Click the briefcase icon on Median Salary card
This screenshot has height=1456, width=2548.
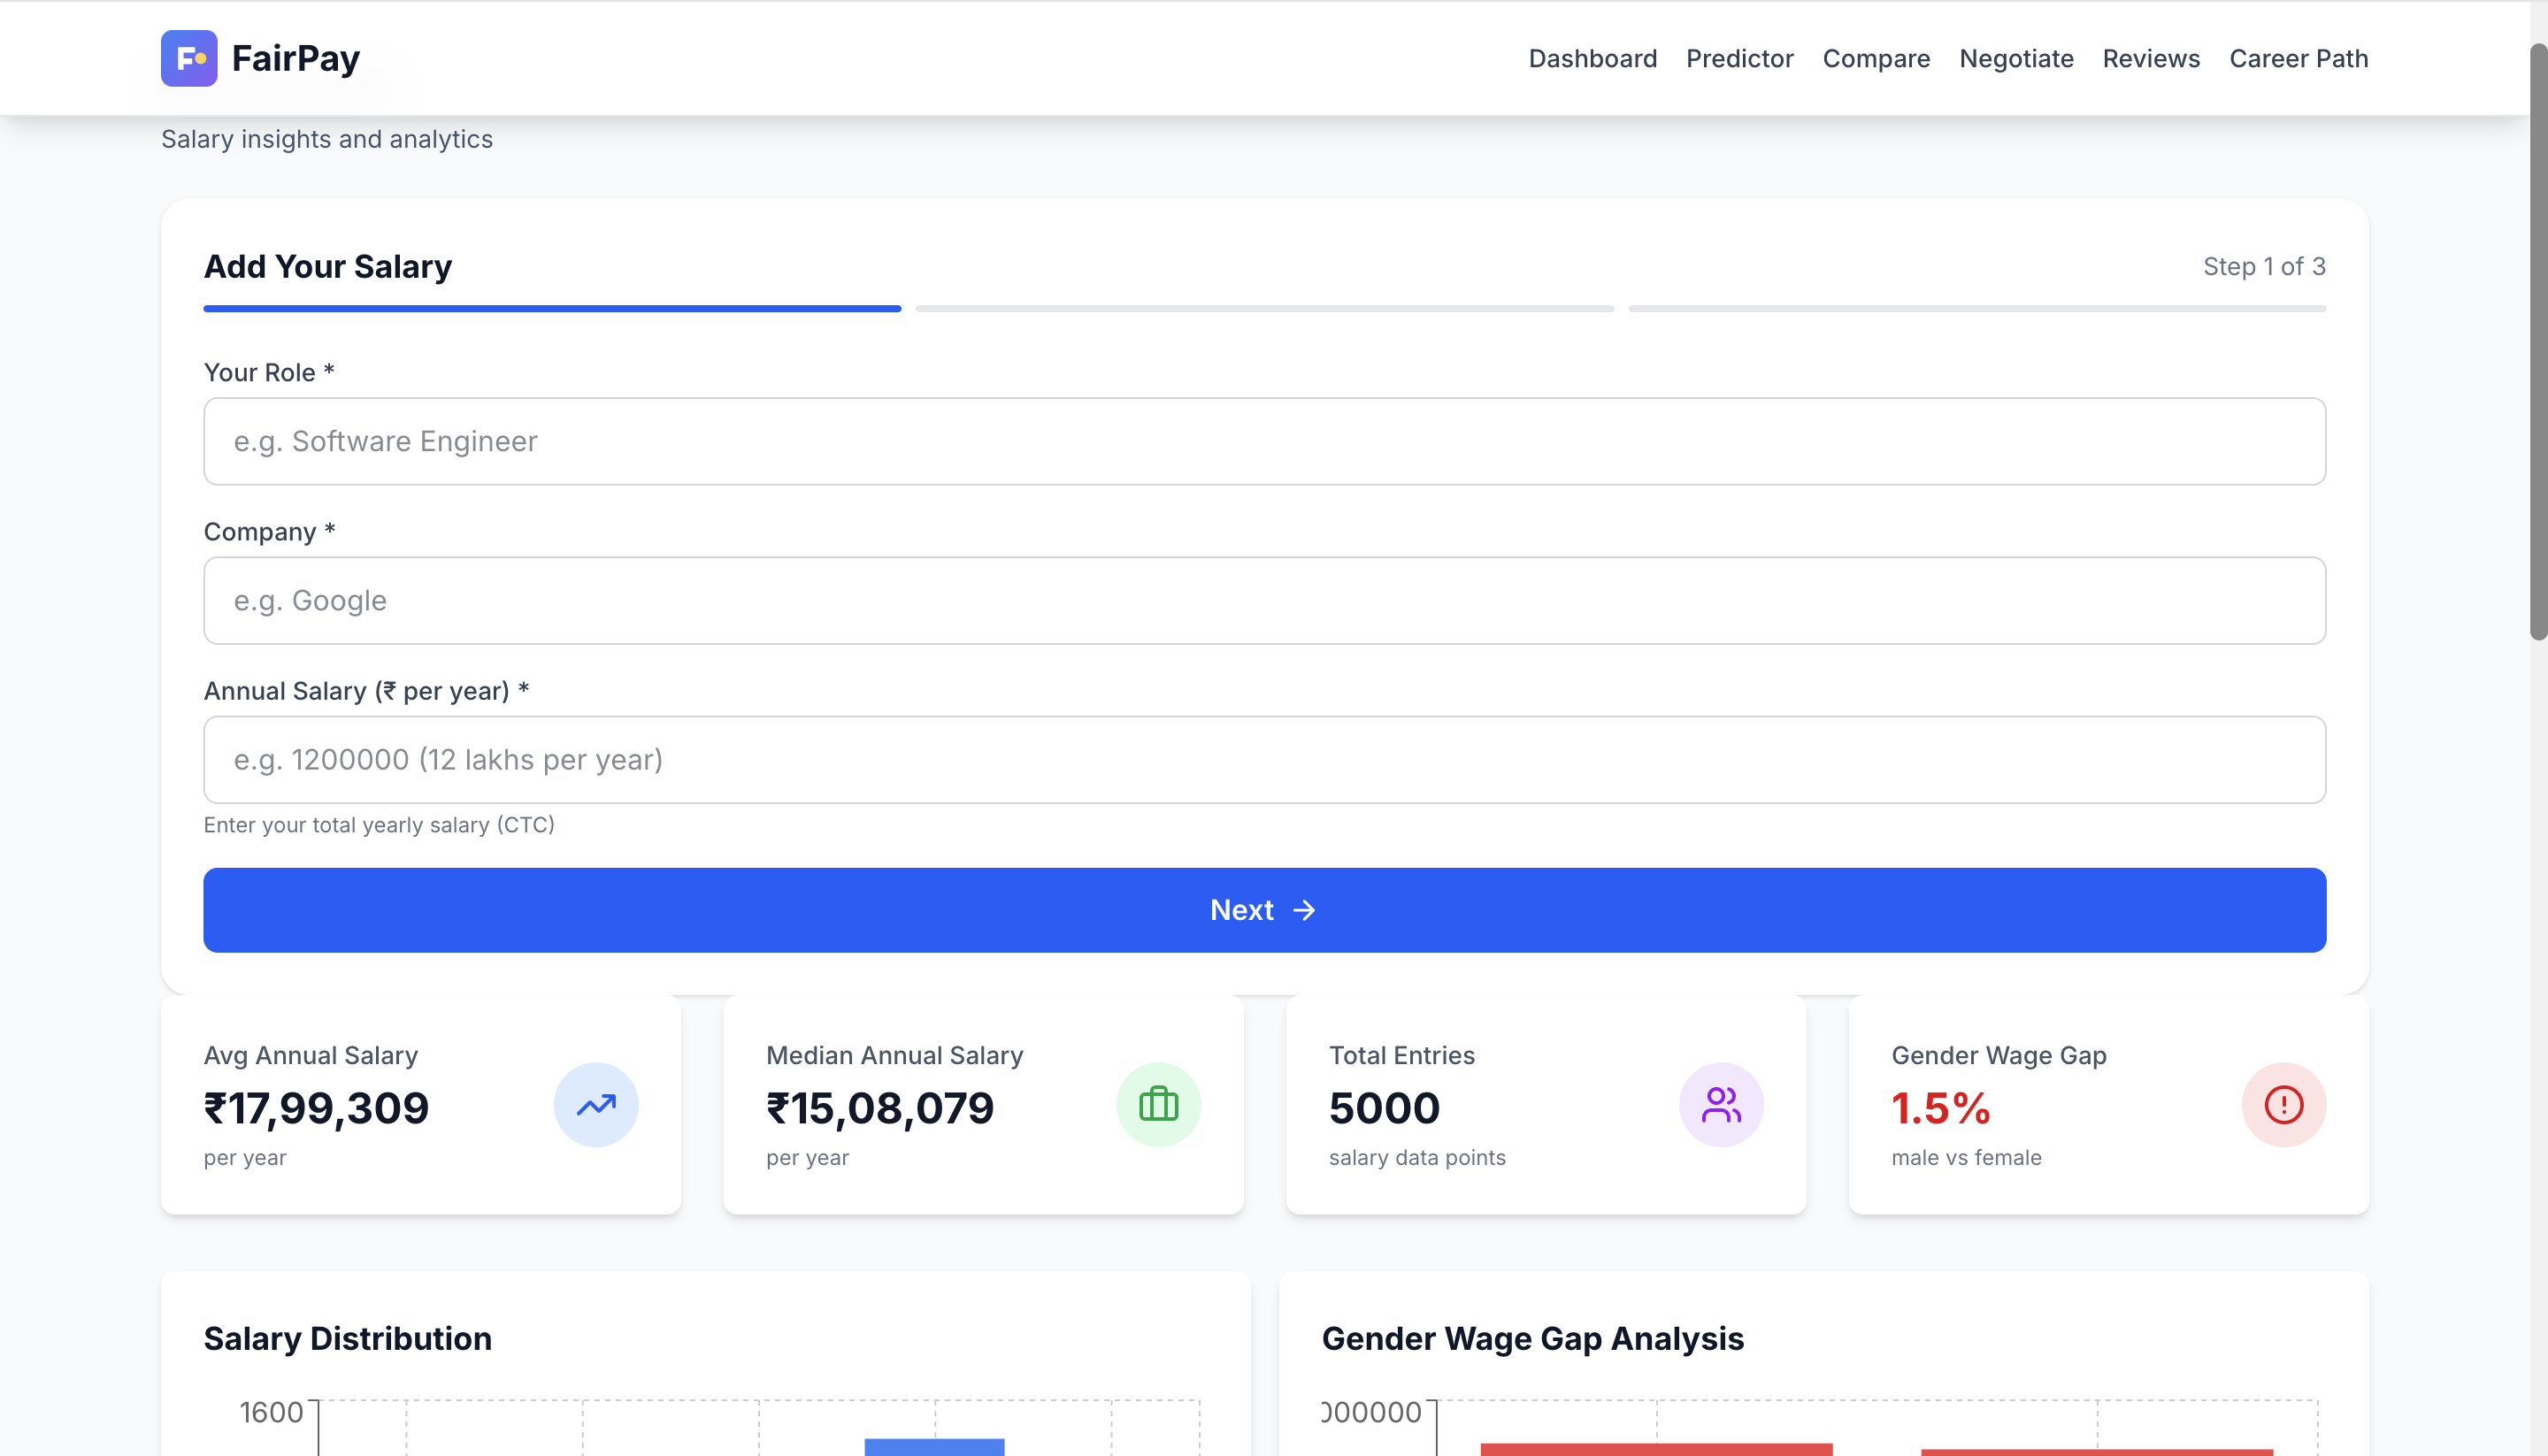(1158, 1105)
